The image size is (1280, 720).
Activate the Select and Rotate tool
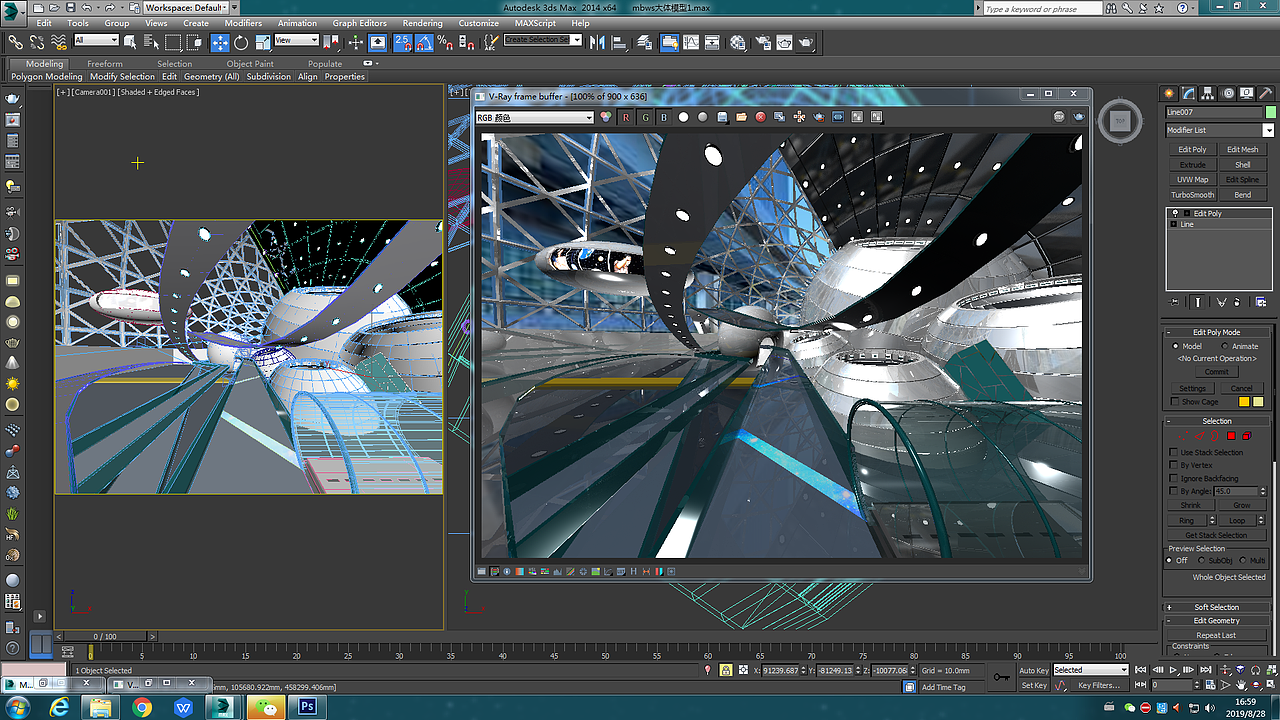pos(241,42)
